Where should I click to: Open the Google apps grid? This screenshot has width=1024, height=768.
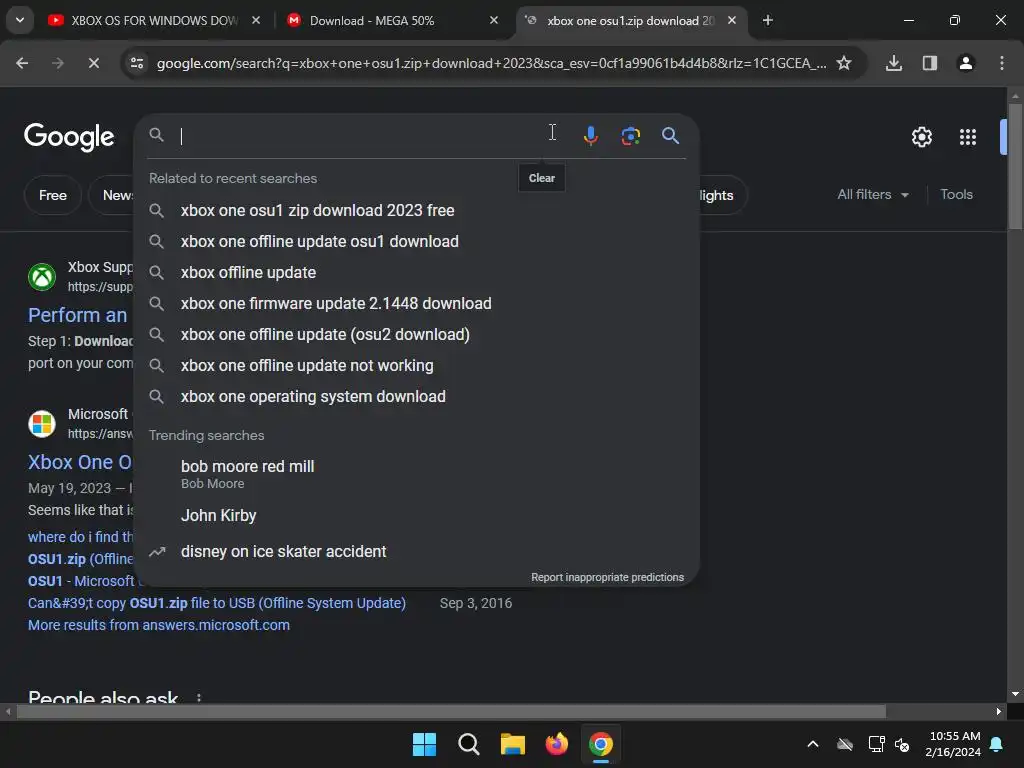click(x=968, y=137)
